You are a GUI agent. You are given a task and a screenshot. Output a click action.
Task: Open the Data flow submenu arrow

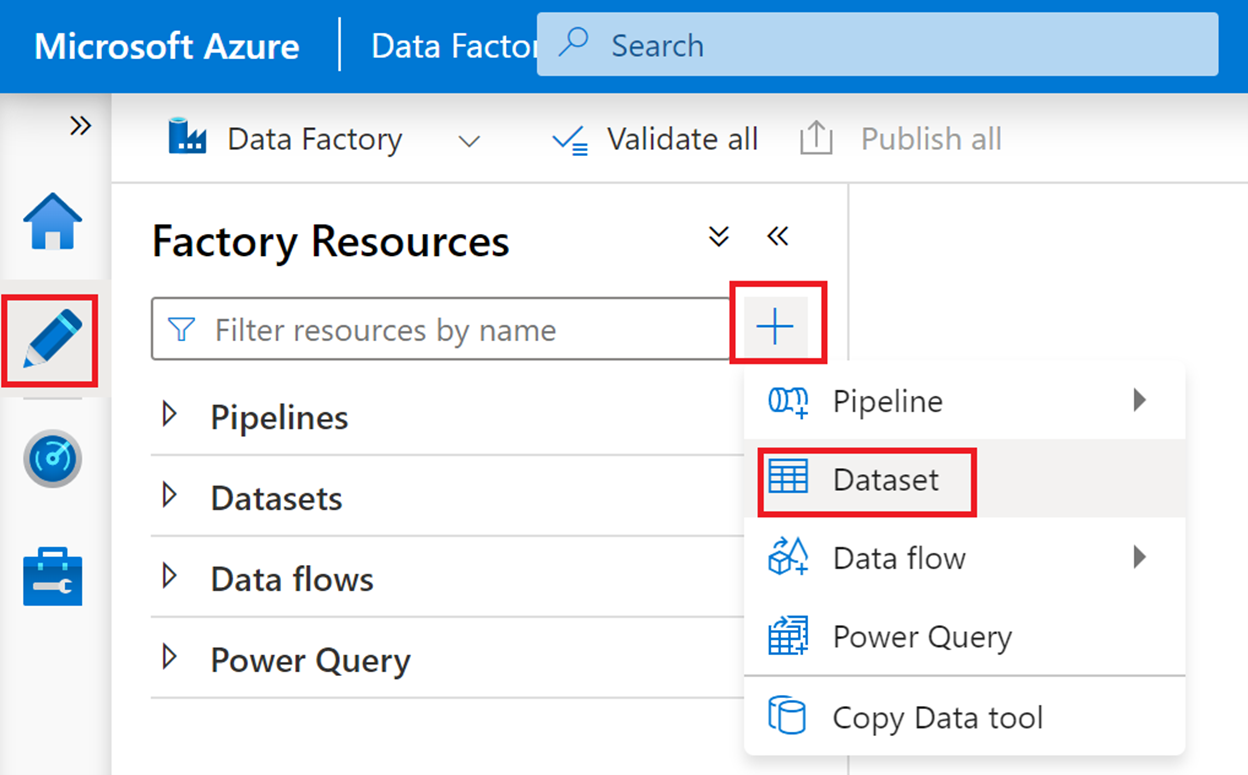coord(1139,557)
